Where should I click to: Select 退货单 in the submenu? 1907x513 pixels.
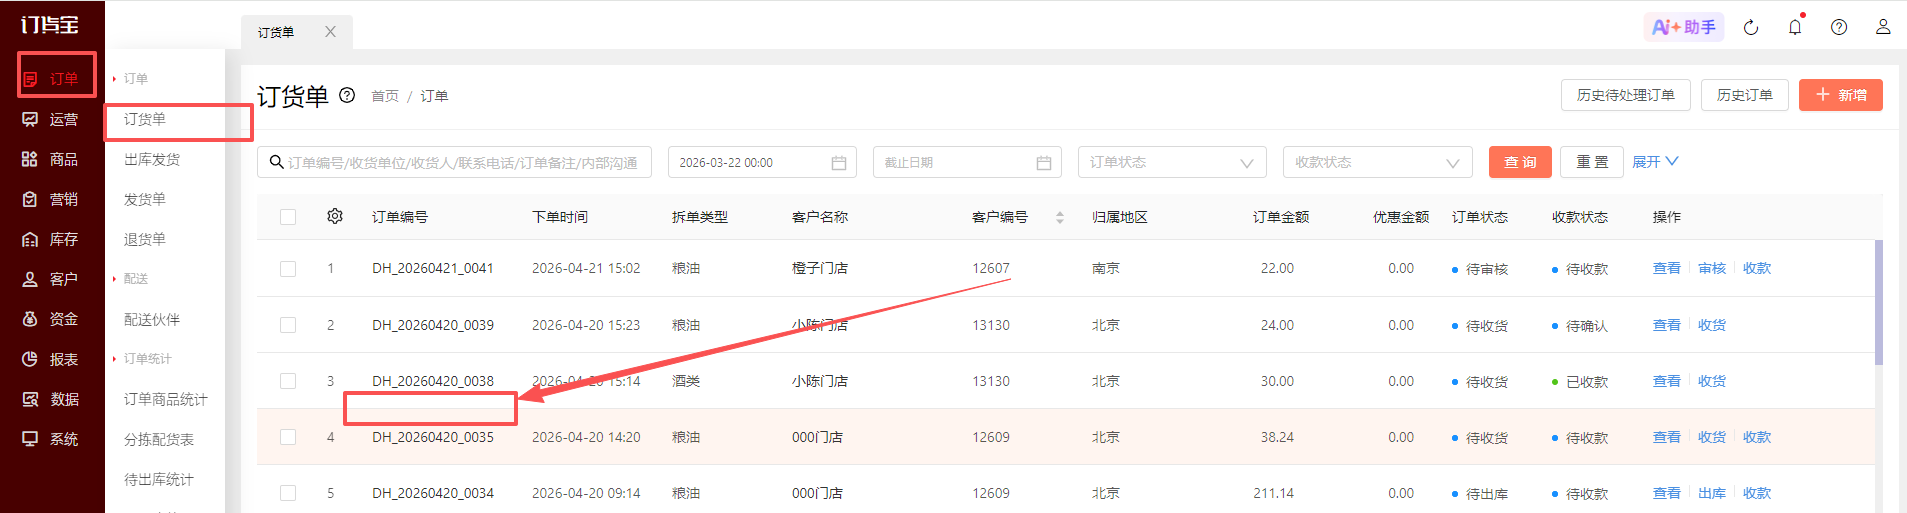click(x=145, y=239)
